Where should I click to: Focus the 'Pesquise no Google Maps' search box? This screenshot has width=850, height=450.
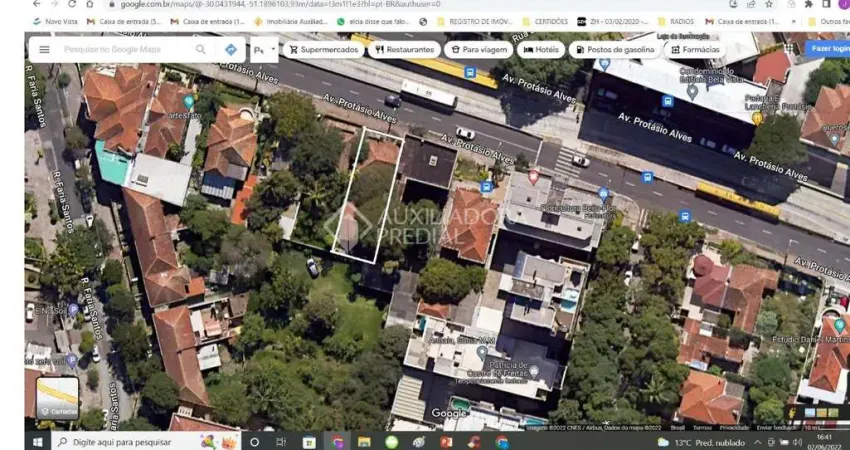pyautogui.click(x=112, y=49)
